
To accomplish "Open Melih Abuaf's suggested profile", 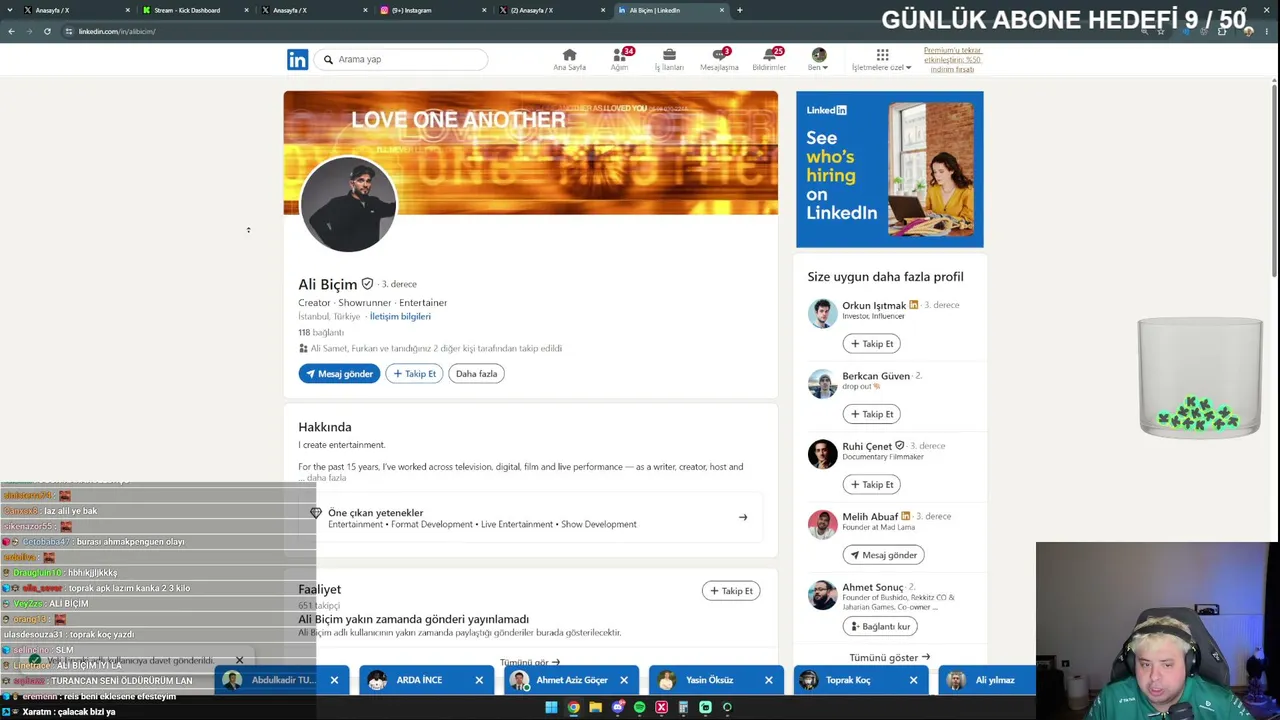I will 870,517.
